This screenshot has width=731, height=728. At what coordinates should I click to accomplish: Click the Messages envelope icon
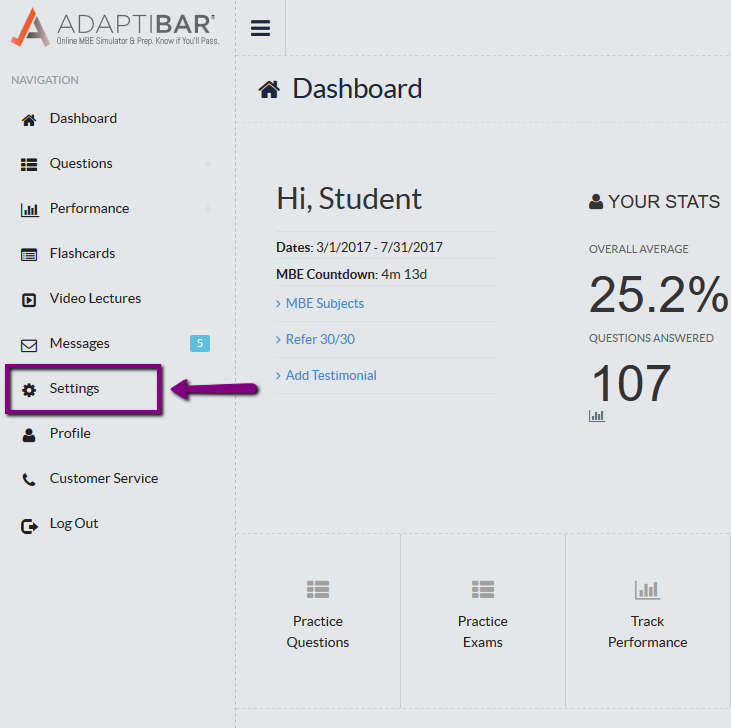29,344
